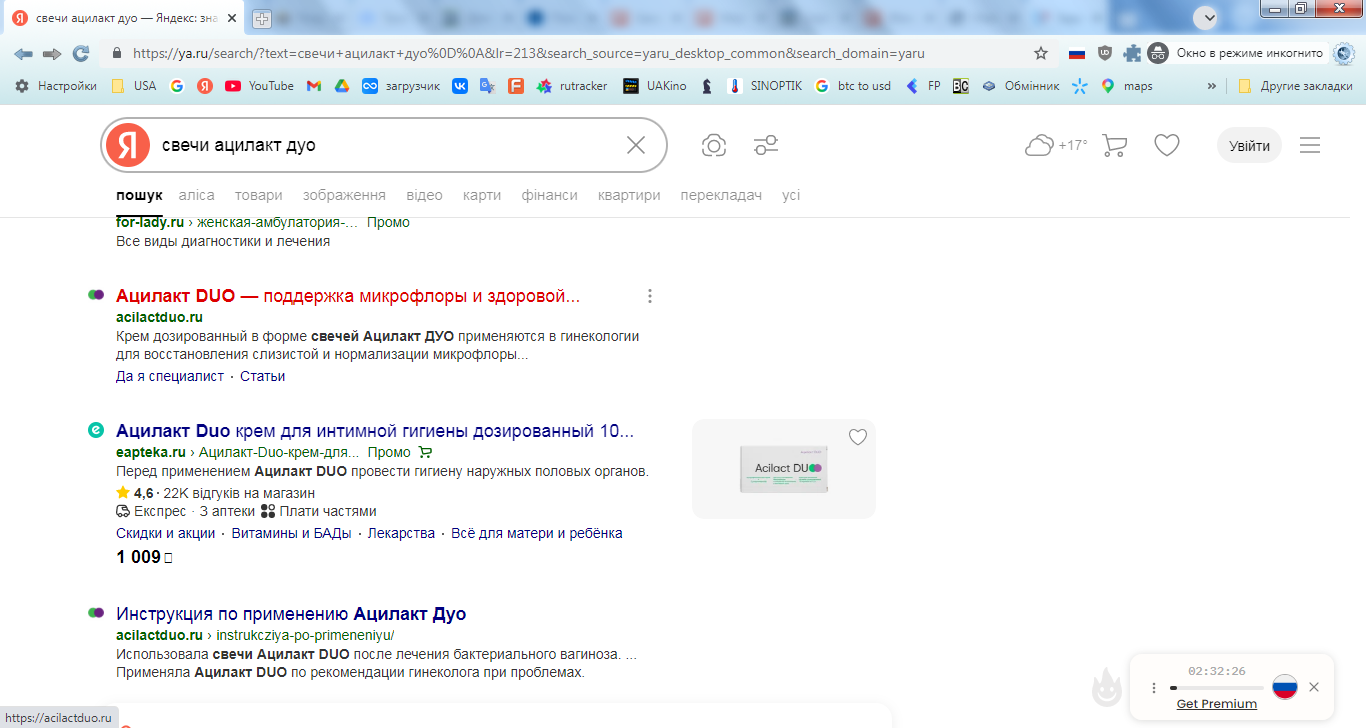1366x728 pixels.
Task: Open the Extensions puzzle piece menu
Action: (x=1132, y=53)
